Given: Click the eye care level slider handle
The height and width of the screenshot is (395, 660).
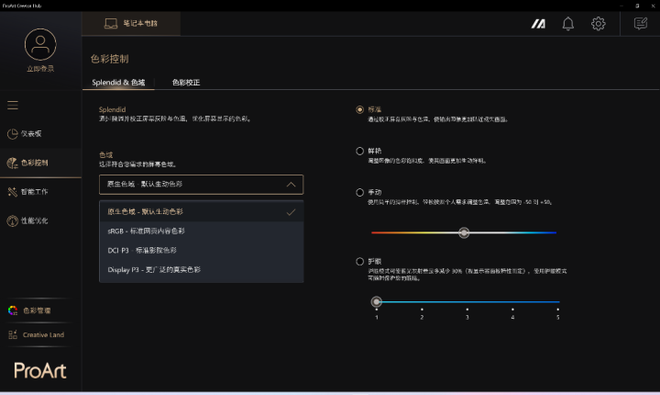Looking at the screenshot, I should pos(376,302).
